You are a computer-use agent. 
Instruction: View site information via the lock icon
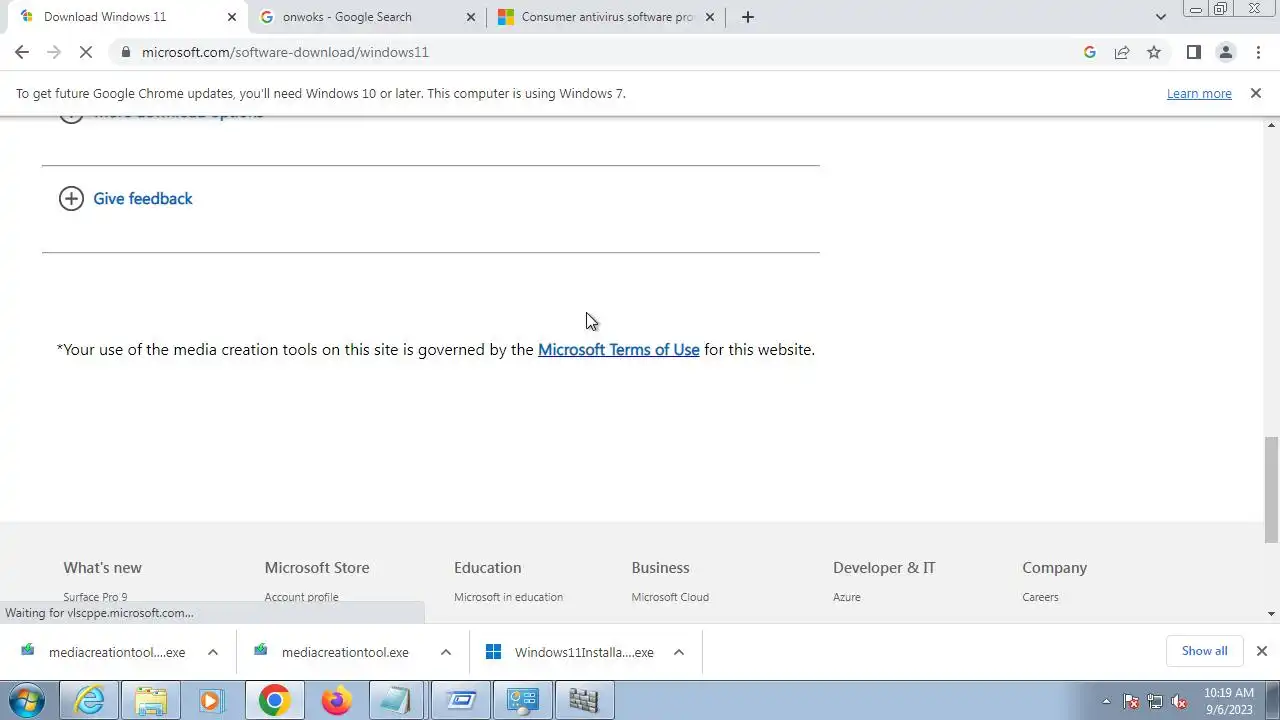click(125, 52)
